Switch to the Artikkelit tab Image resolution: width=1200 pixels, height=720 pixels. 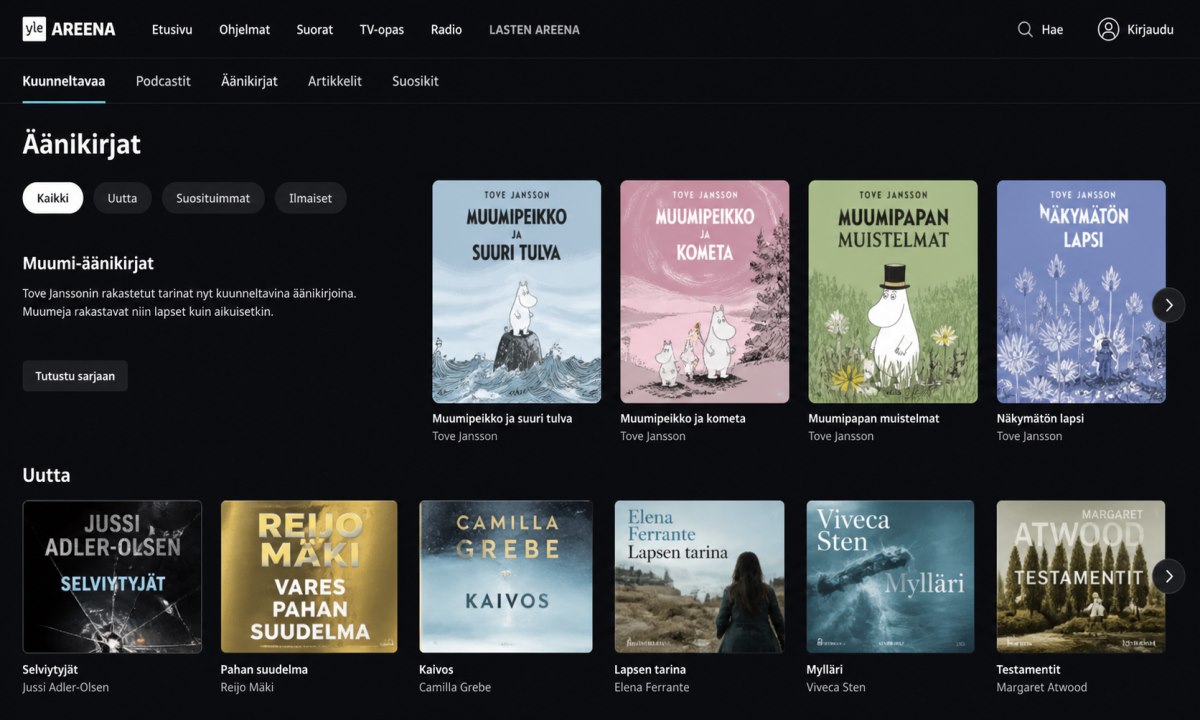(335, 81)
